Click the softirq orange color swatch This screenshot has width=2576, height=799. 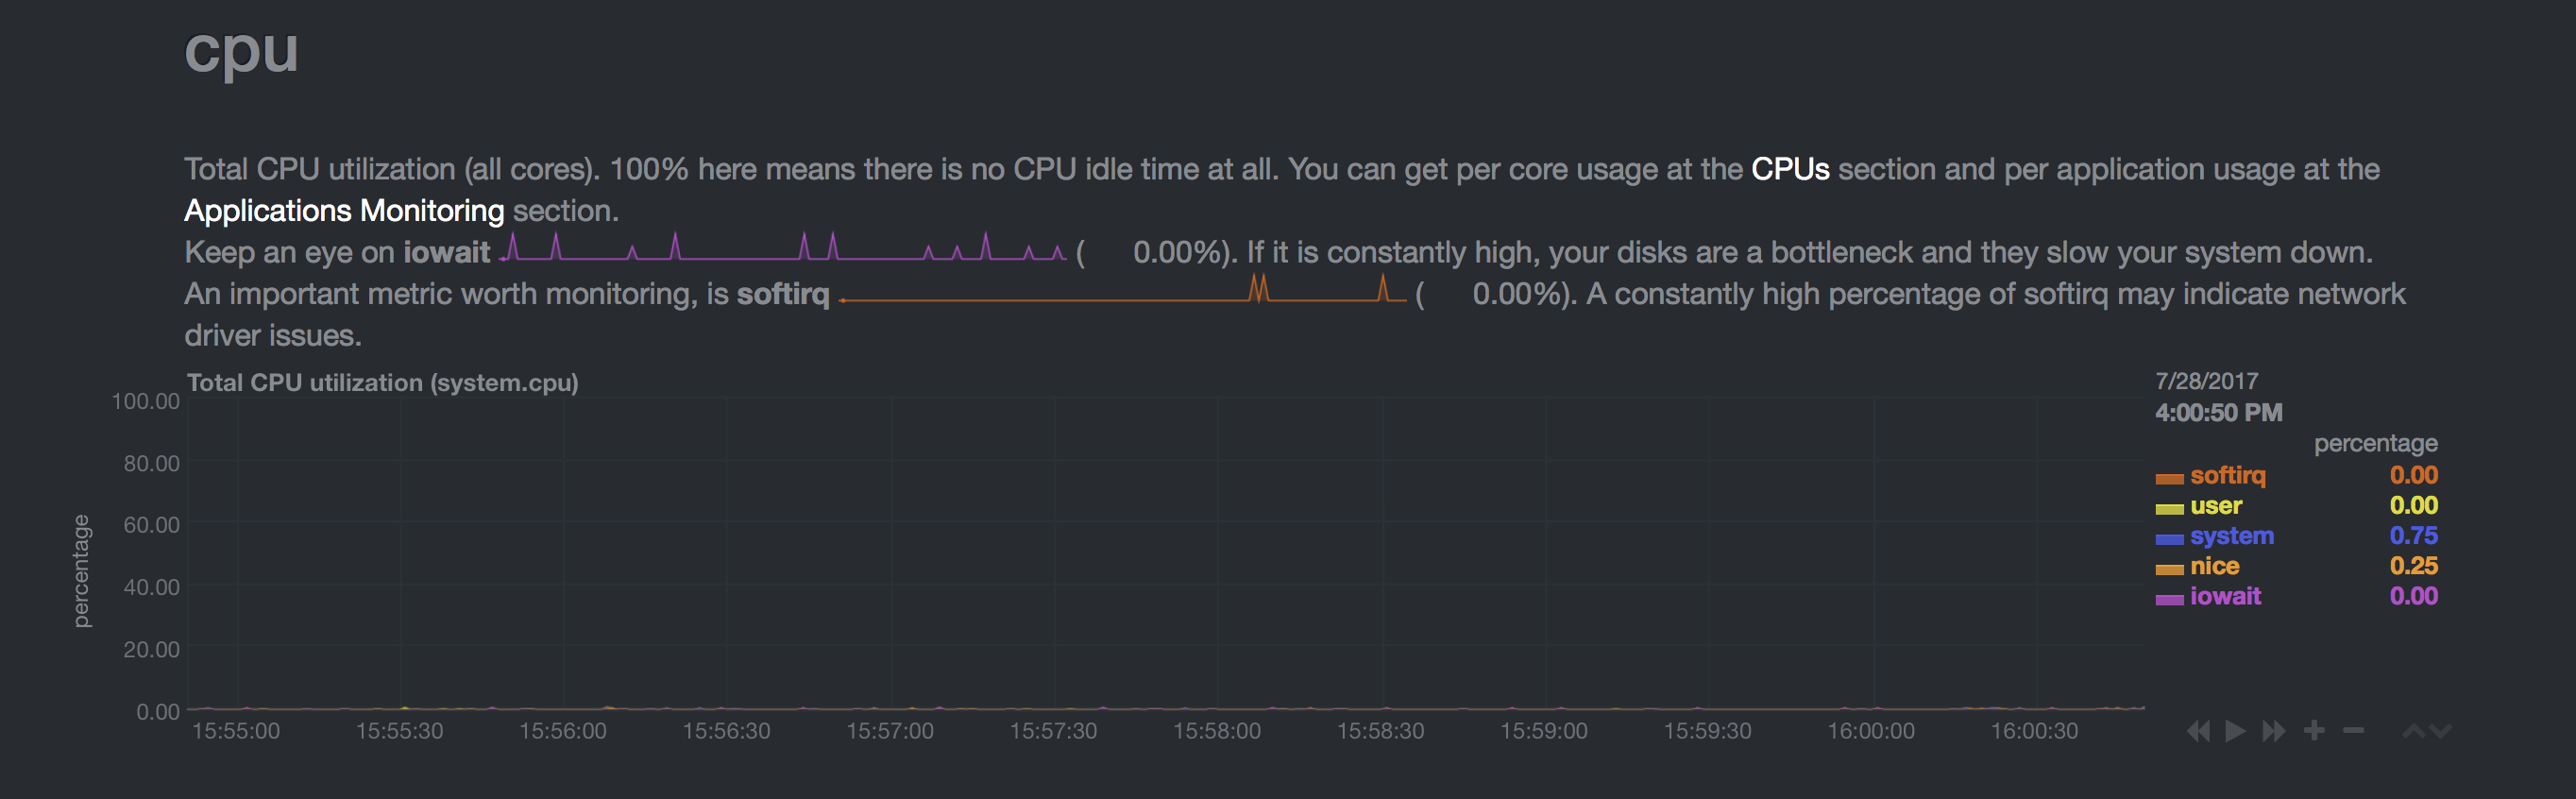pyautogui.click(x=2169, y=478)
